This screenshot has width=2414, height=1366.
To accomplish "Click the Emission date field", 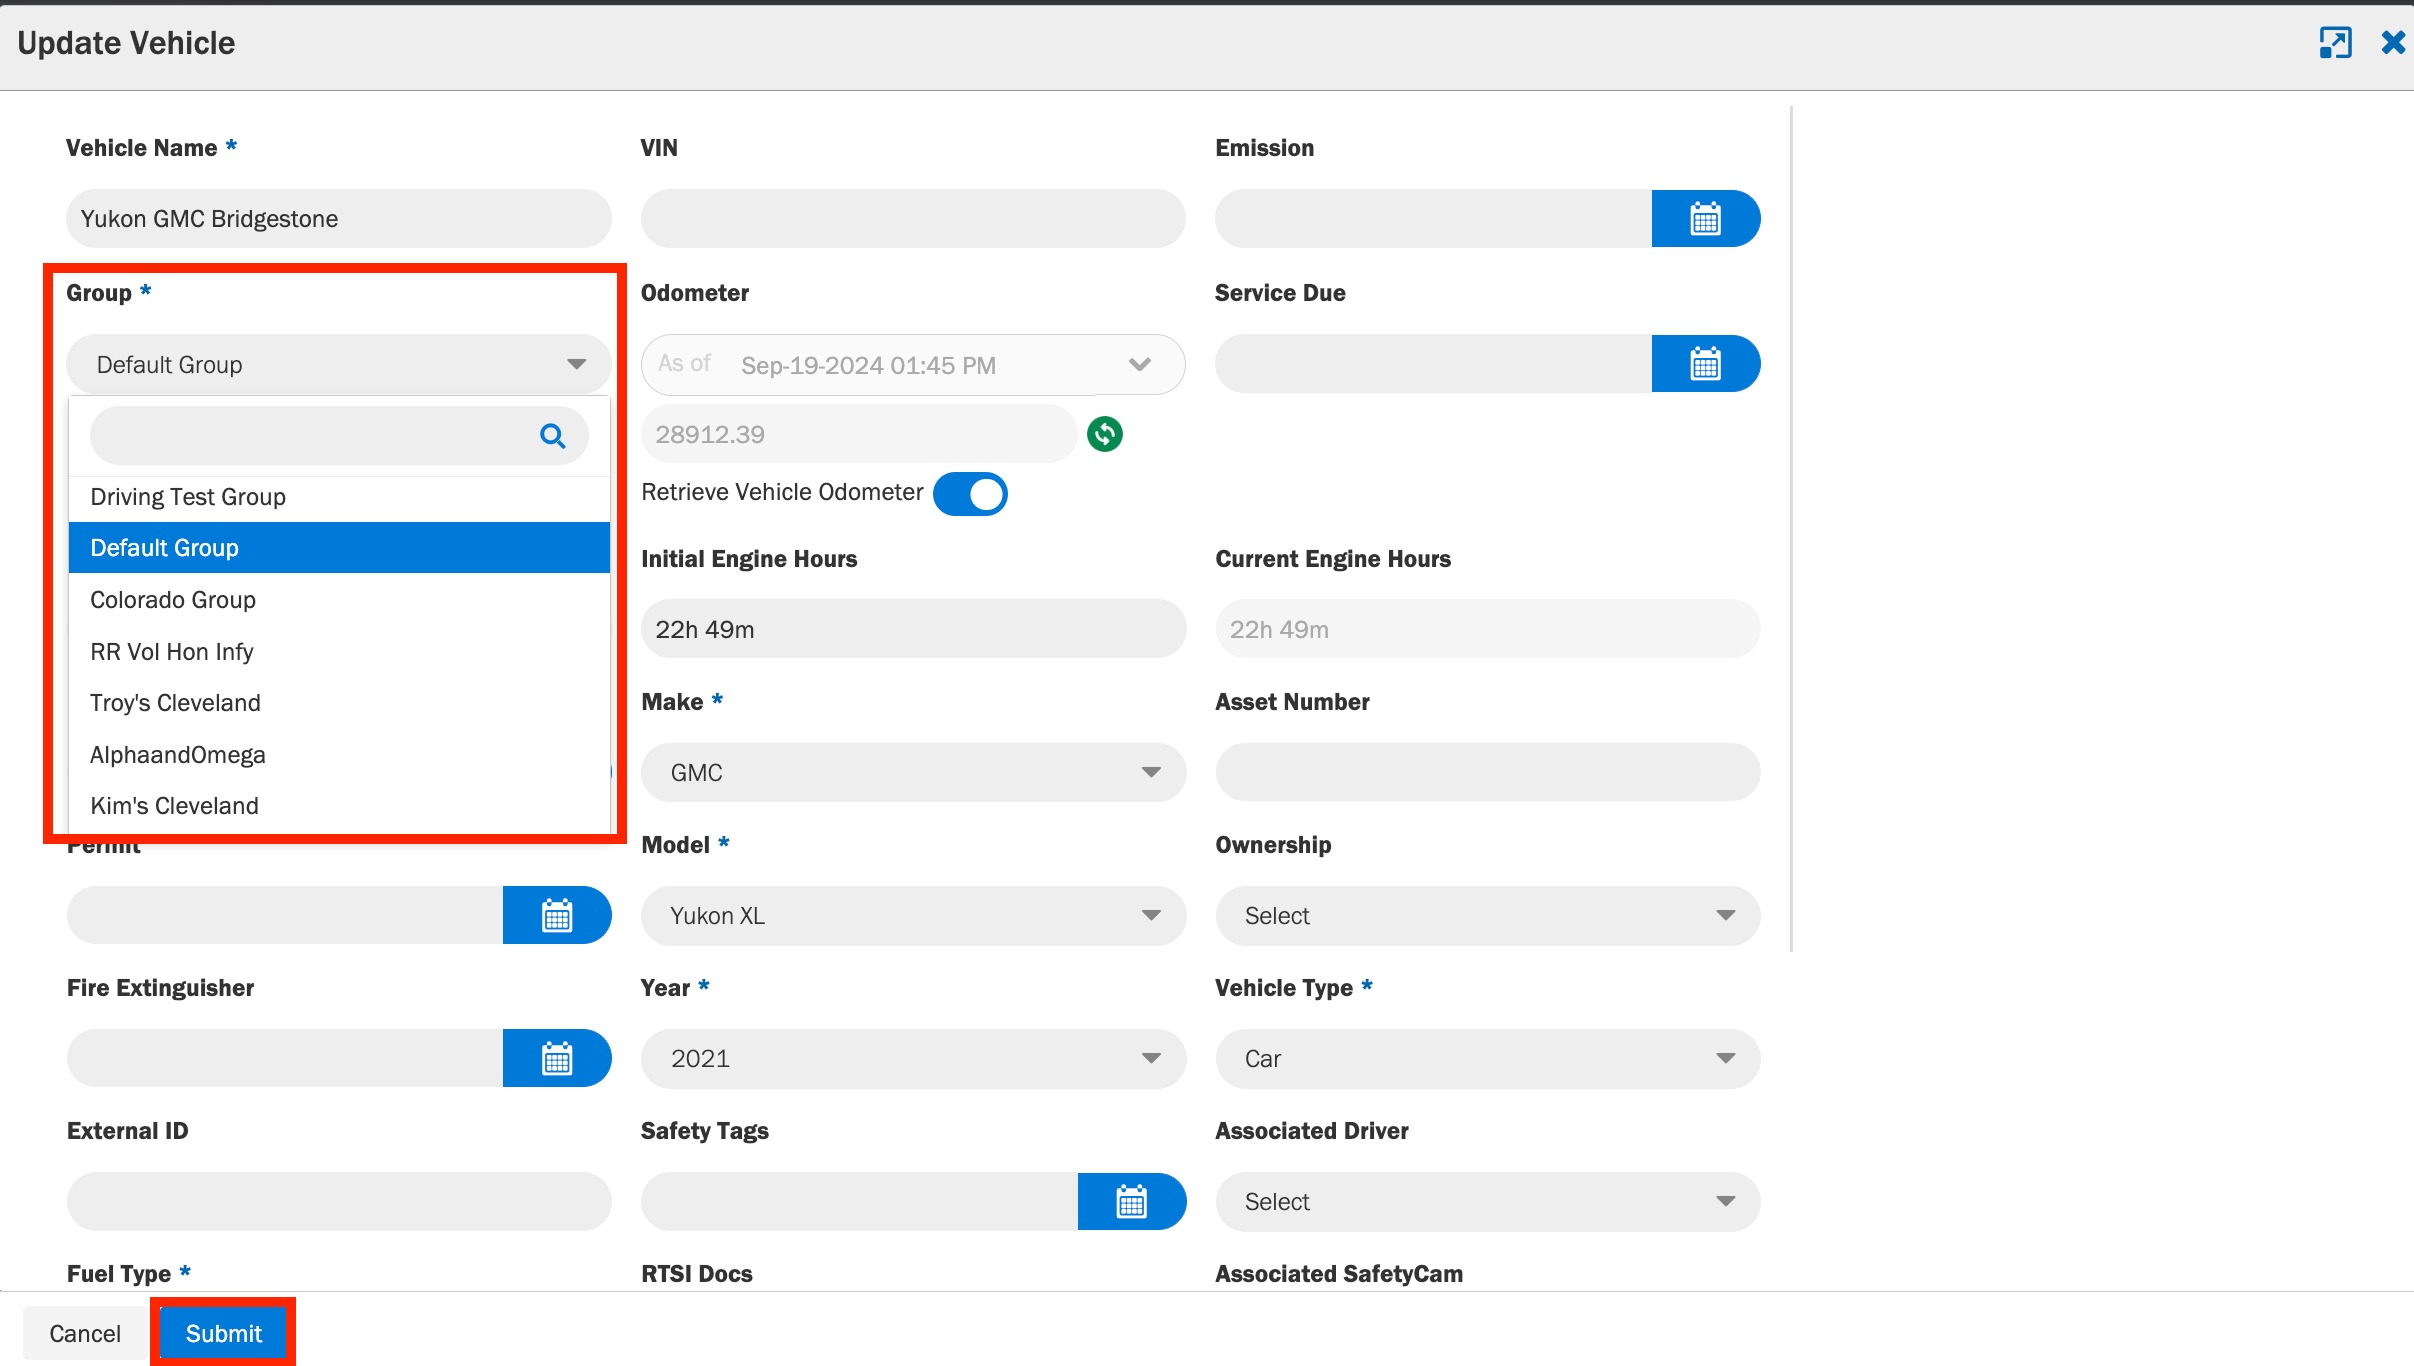I will (x=1434, y=218).
